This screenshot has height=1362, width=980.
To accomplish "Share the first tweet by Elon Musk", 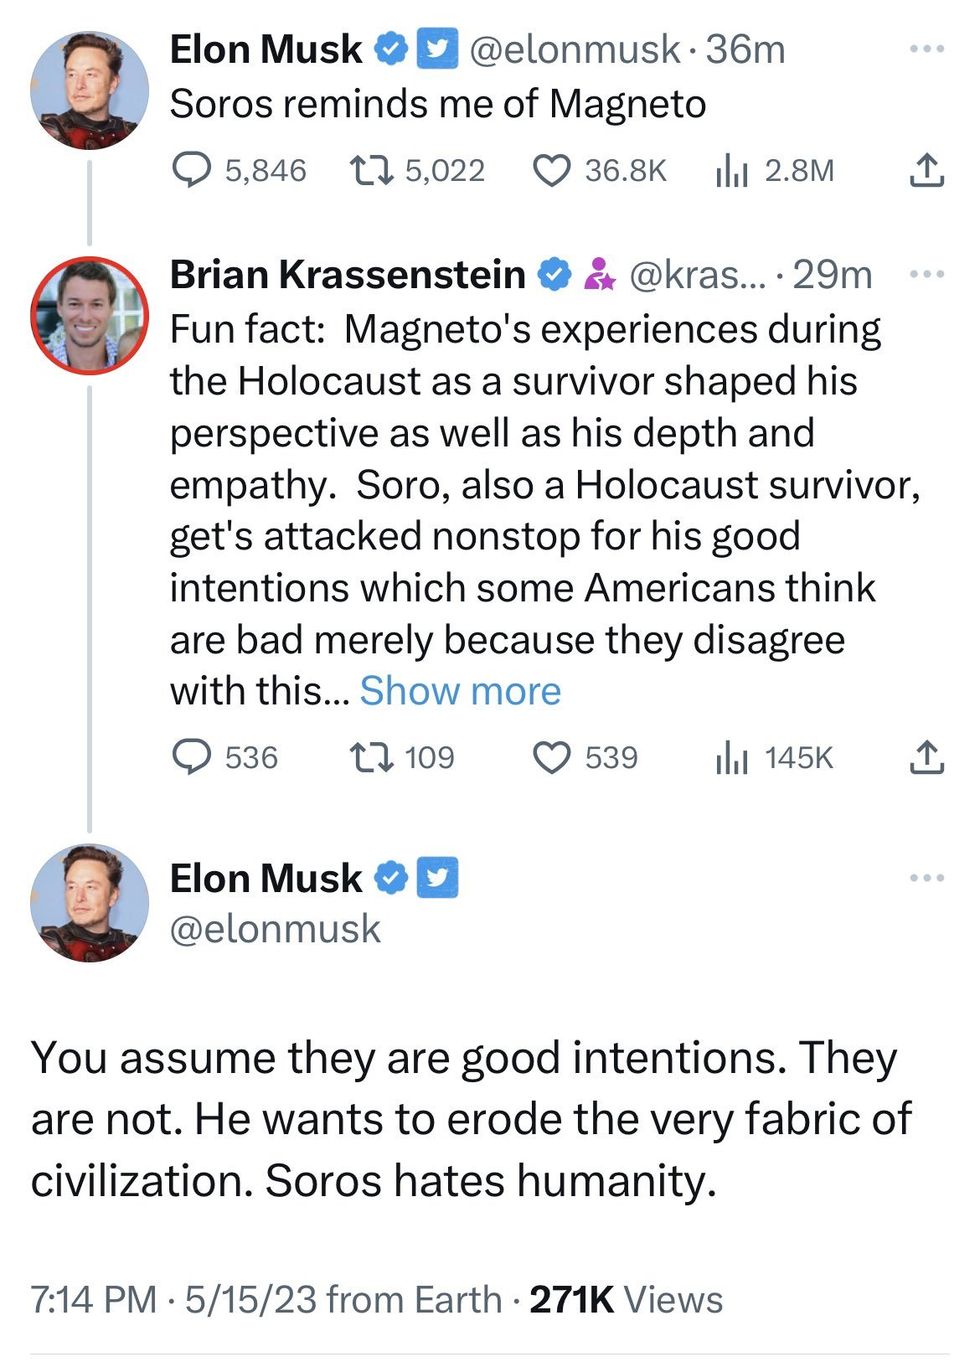I will point(927,170).
